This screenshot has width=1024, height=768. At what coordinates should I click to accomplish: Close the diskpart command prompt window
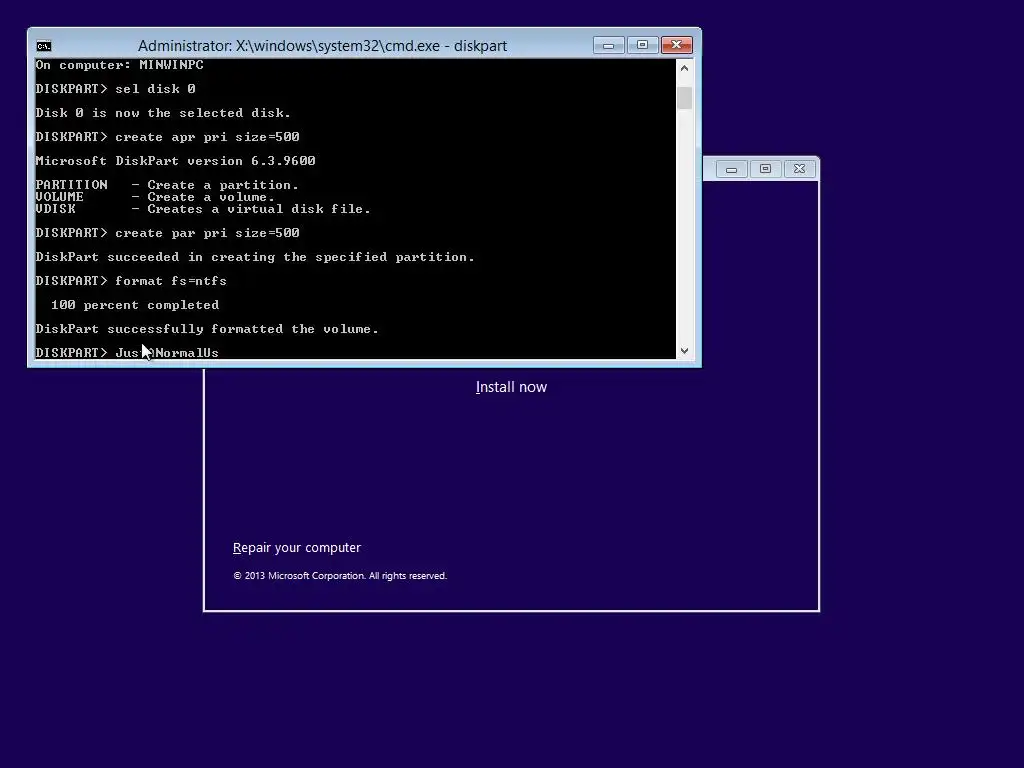pos(677,45)
